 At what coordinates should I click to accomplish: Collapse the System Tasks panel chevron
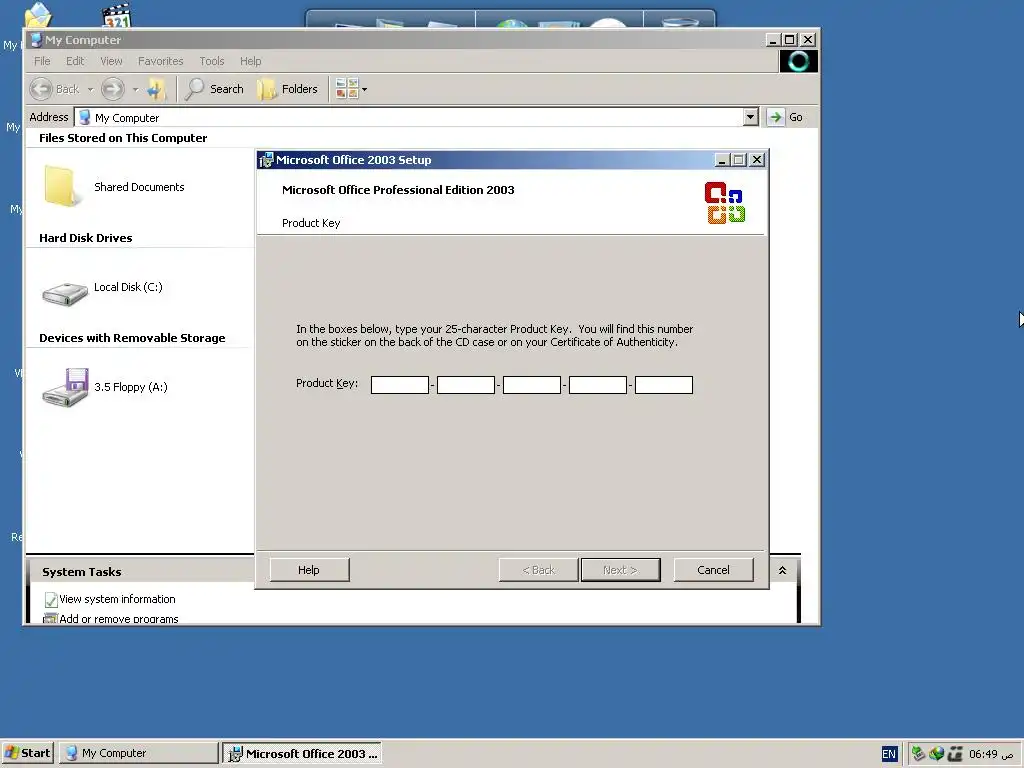pyautogui.click(x=782, y=571)
